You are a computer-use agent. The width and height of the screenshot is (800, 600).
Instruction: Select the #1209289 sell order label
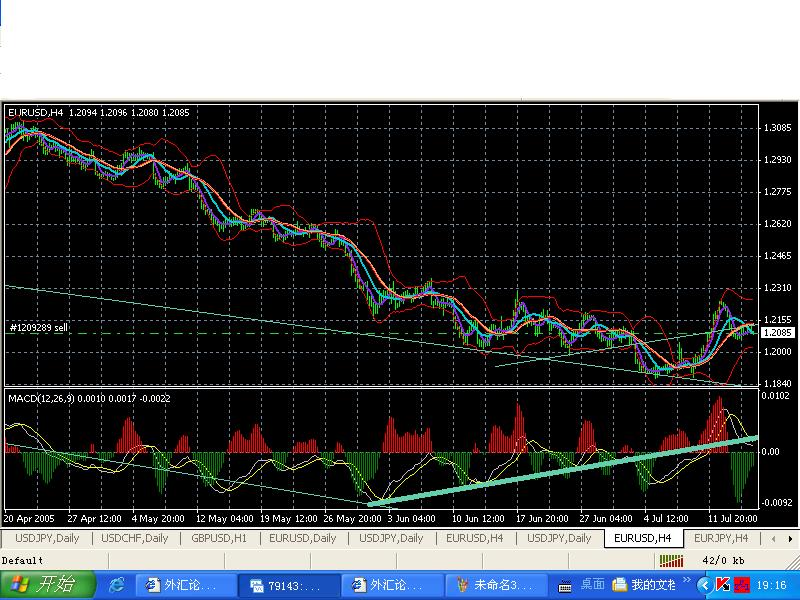click(38, 328)
